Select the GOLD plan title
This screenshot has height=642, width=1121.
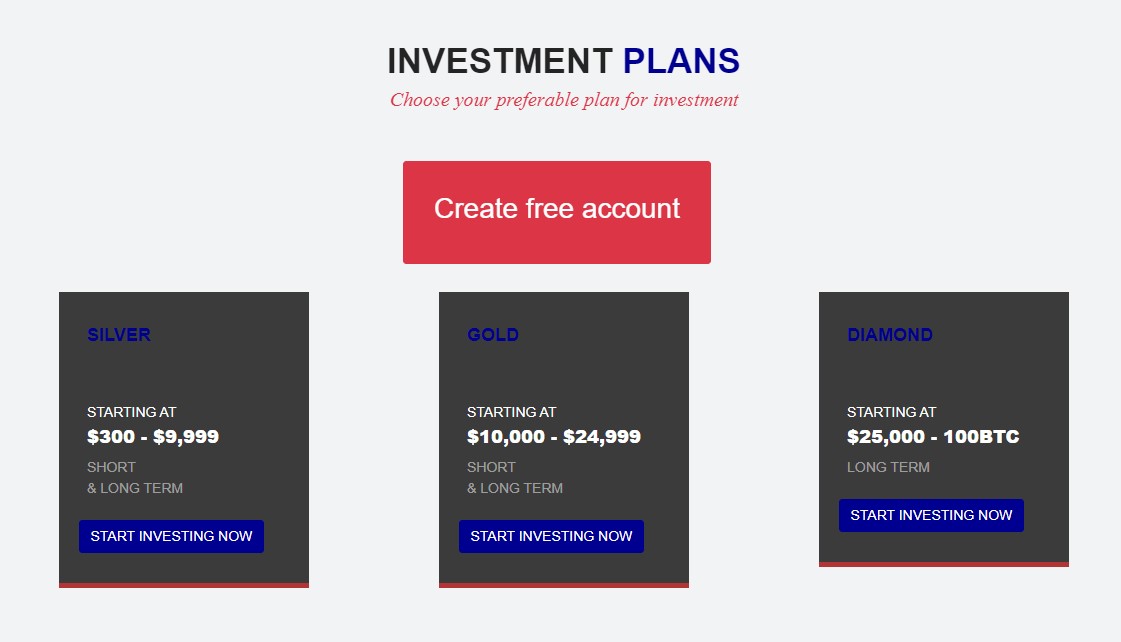tap(493, 335)
